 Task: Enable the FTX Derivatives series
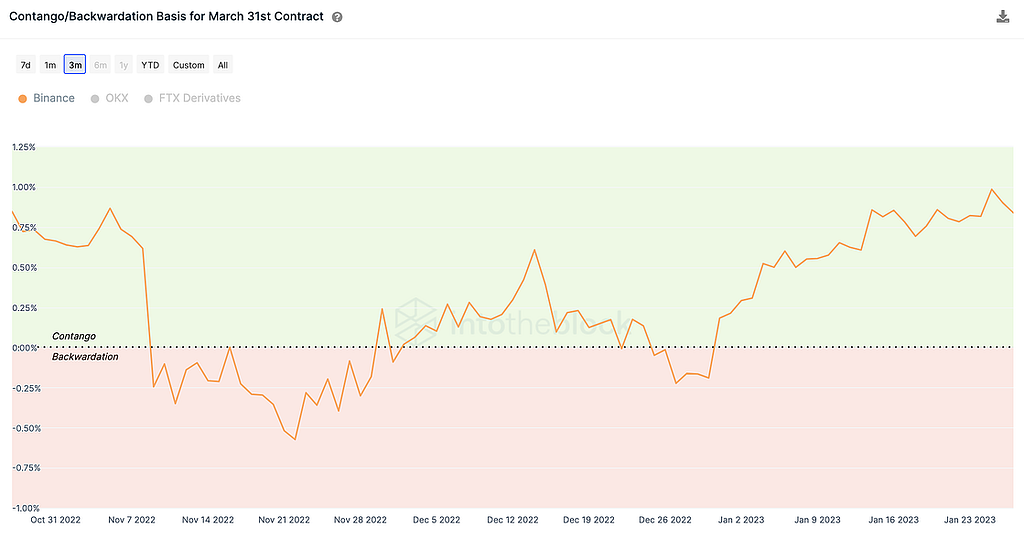pos(200,98)
